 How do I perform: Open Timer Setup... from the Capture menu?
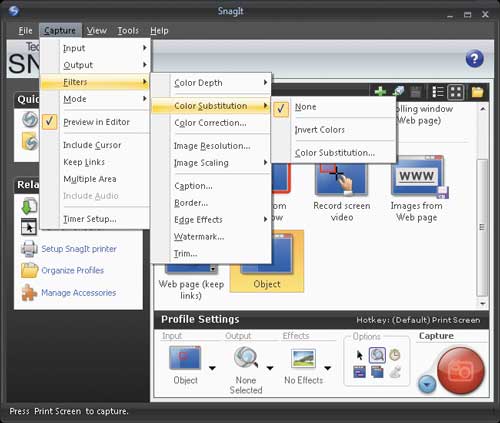click(95, 219)
